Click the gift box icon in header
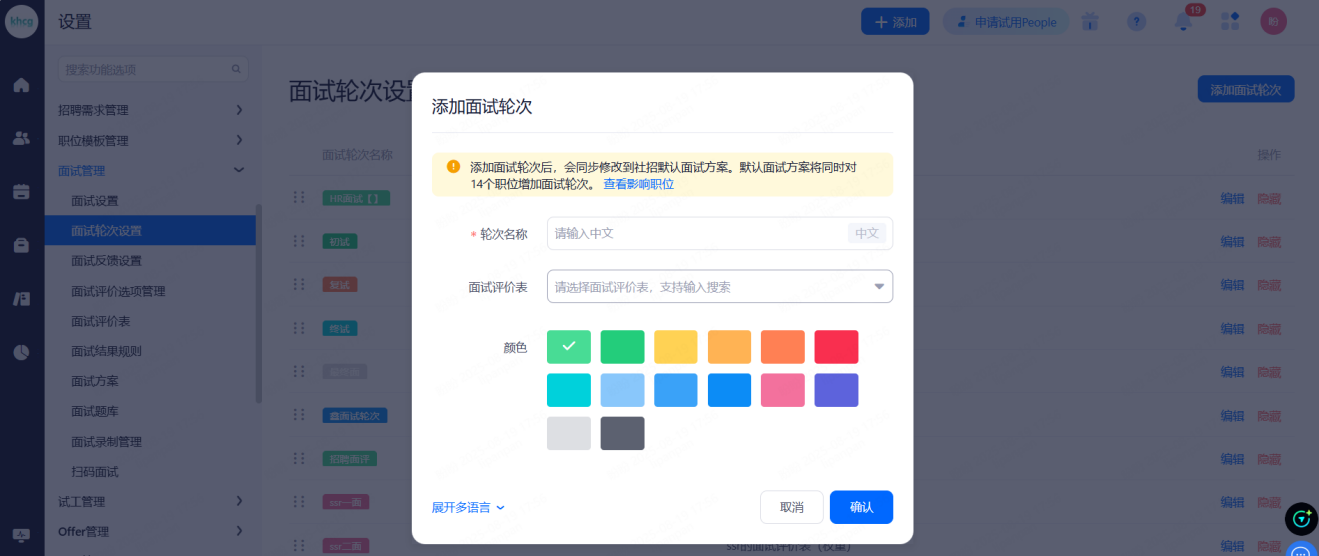Screen dimensions: 1319x556 coord(1090,22)
